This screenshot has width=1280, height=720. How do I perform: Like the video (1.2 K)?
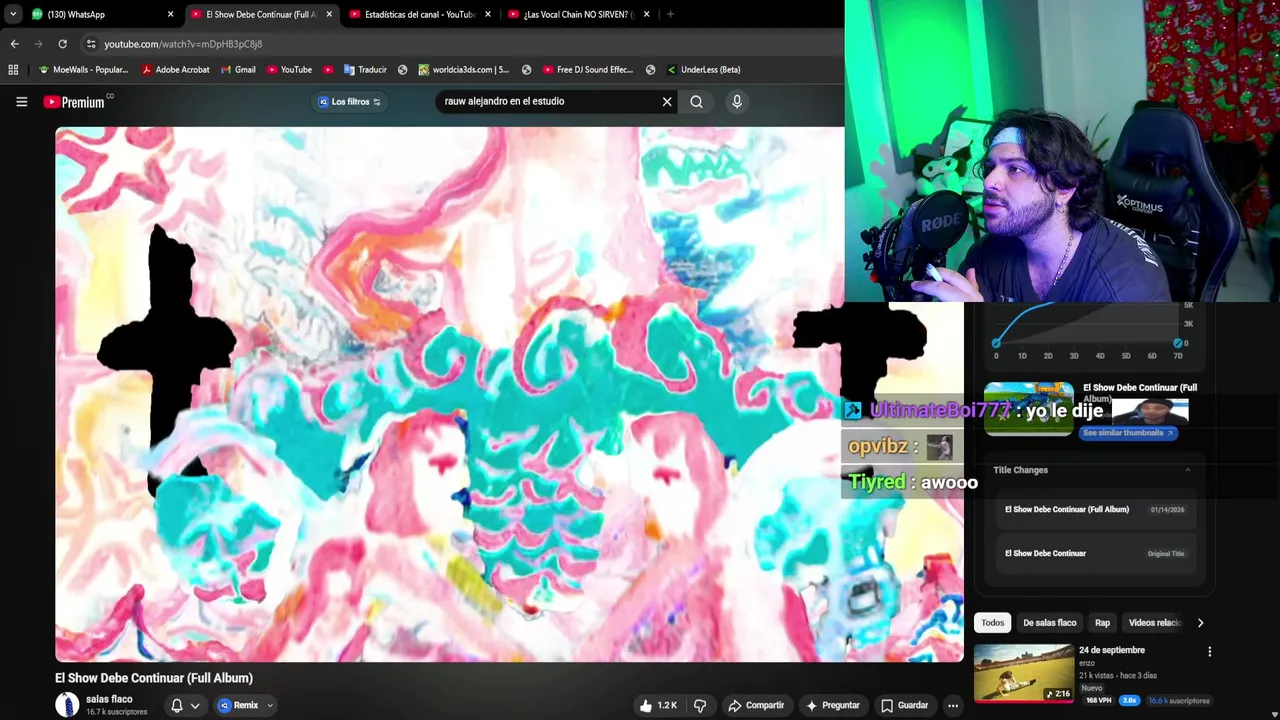(658, 705)
